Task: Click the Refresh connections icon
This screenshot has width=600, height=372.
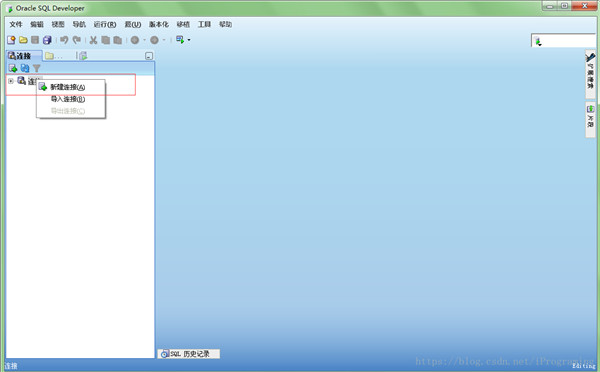Action: pyautogui.click(x=25, y=68)
